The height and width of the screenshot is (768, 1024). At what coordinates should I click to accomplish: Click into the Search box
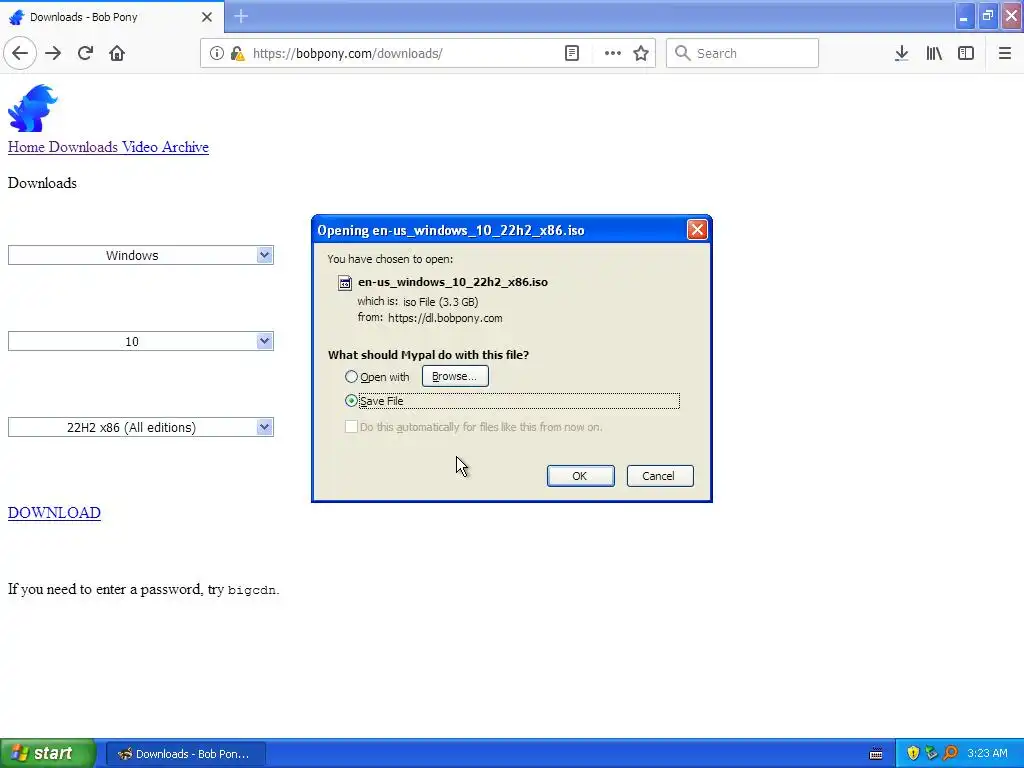(742, 53)
